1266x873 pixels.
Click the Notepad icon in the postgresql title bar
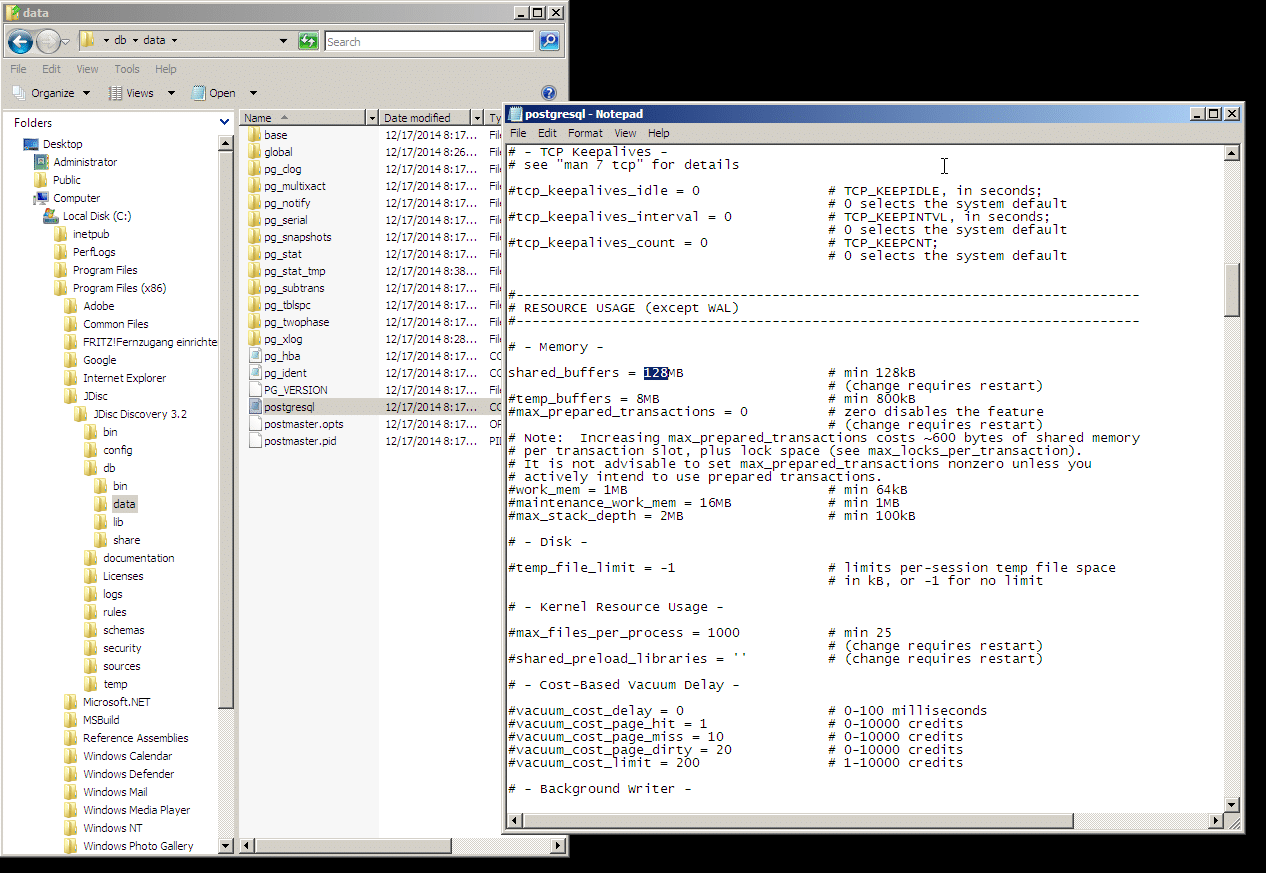coord(514,113)
